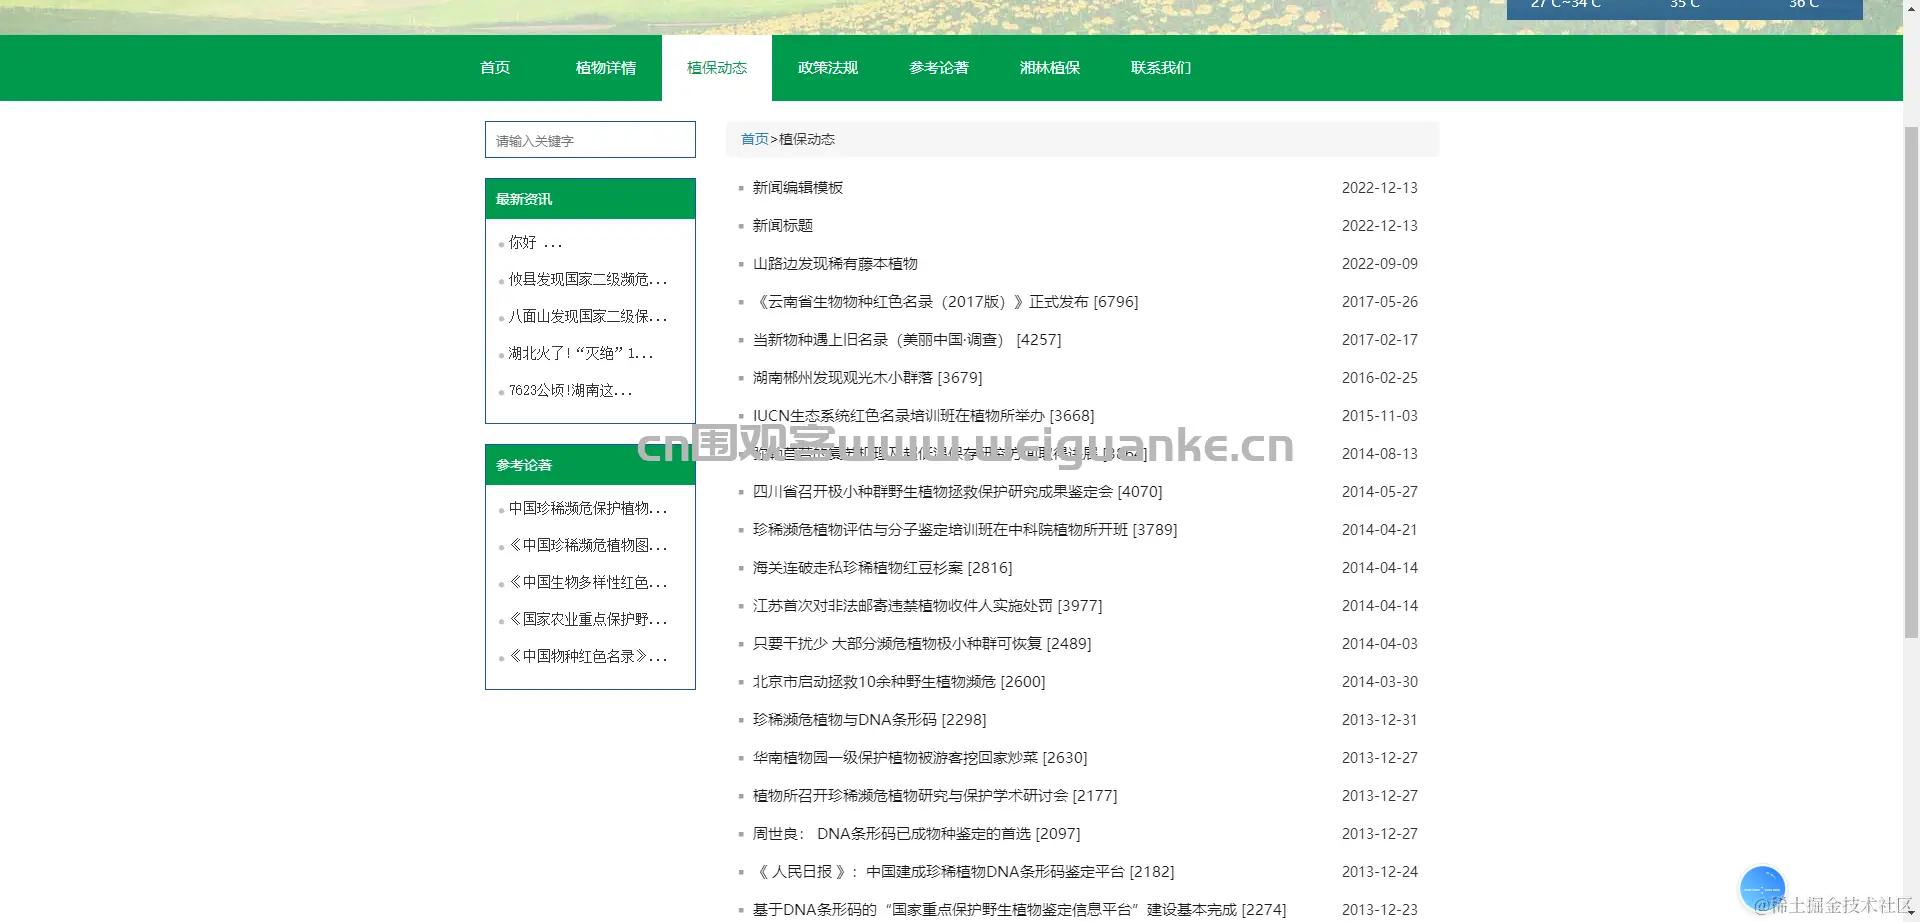
Task: Open the news item 新闻编辑模板
Action: (x=798, y=188)
